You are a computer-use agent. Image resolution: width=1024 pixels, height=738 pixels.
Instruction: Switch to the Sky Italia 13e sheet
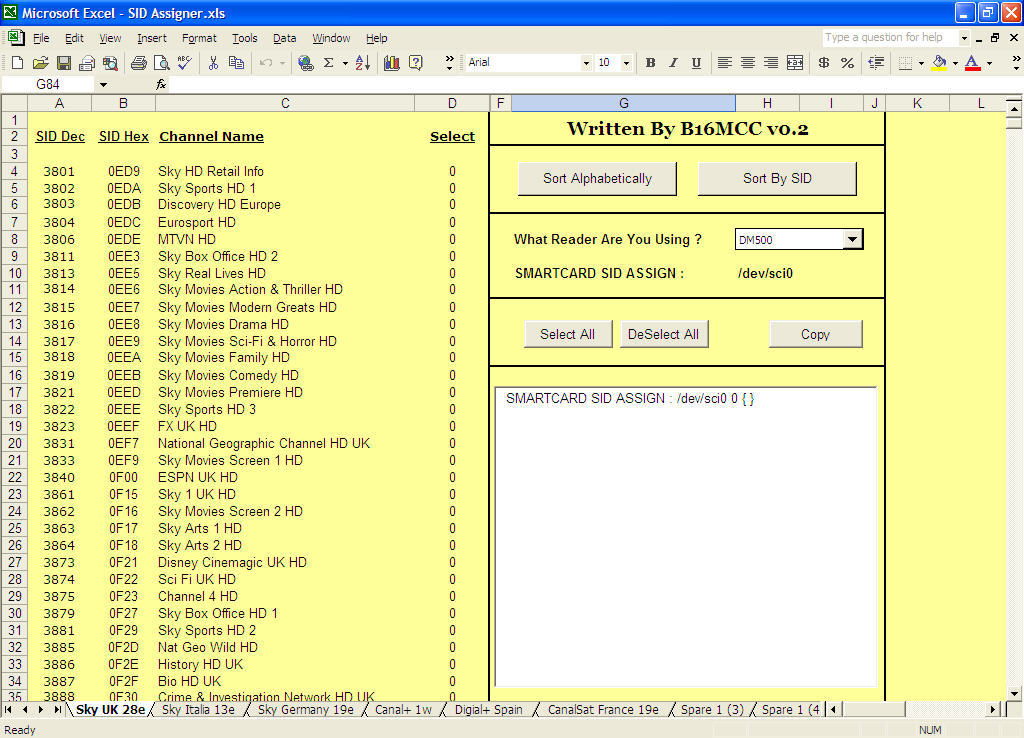click(x=198, y=709)
